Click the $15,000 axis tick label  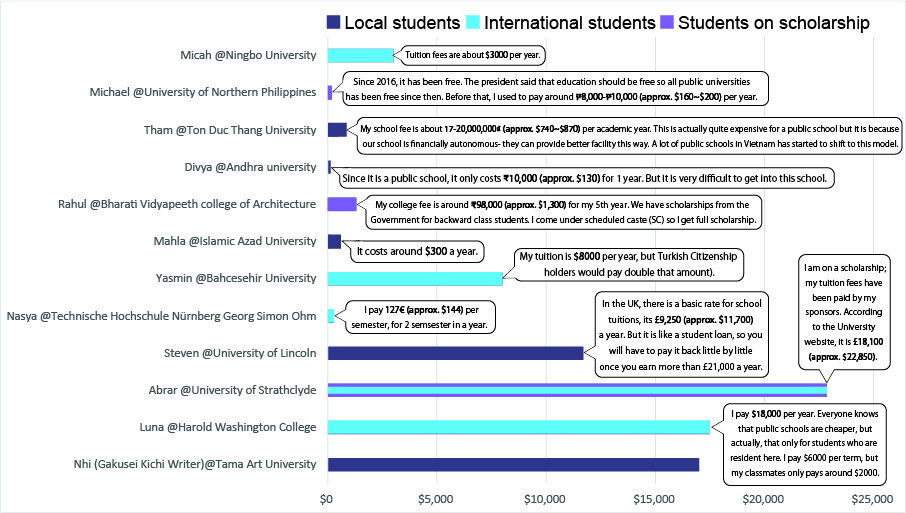tap(655, 497)
